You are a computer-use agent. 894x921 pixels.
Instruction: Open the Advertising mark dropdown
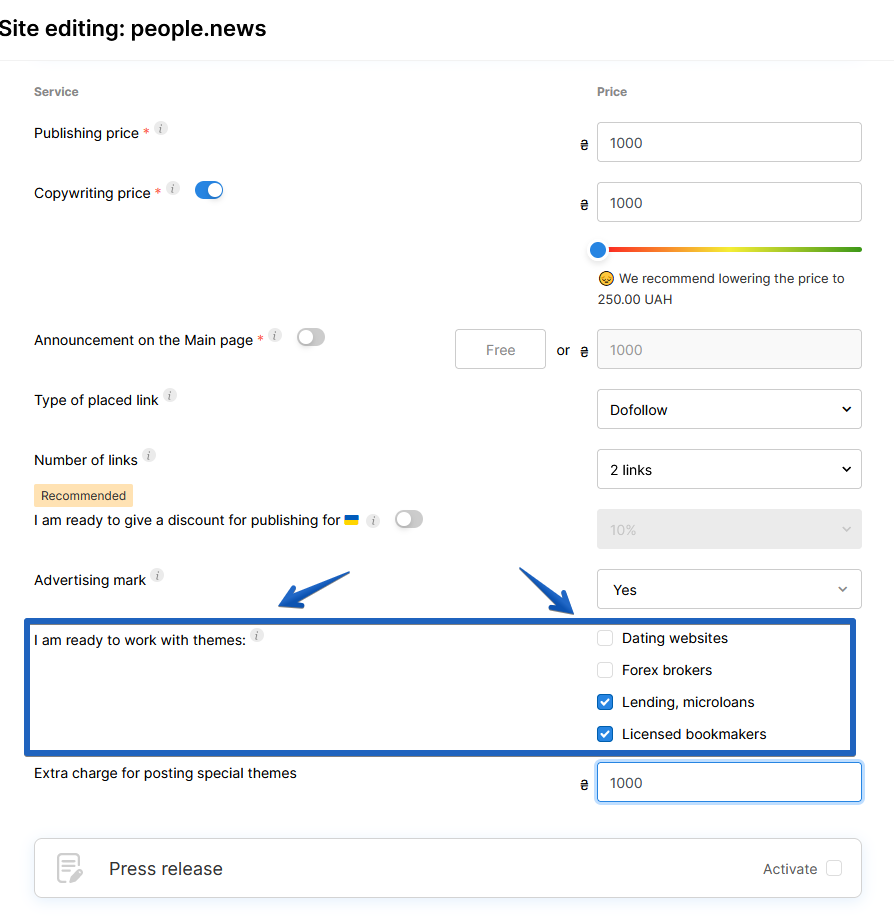729,589
